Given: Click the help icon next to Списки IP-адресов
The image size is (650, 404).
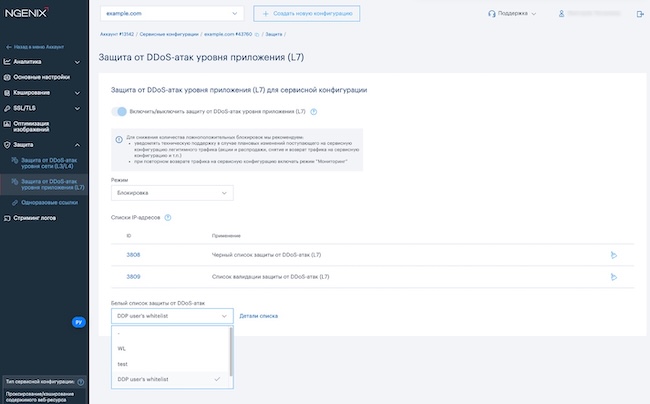Looking at the screenshot, I should 168,217.
